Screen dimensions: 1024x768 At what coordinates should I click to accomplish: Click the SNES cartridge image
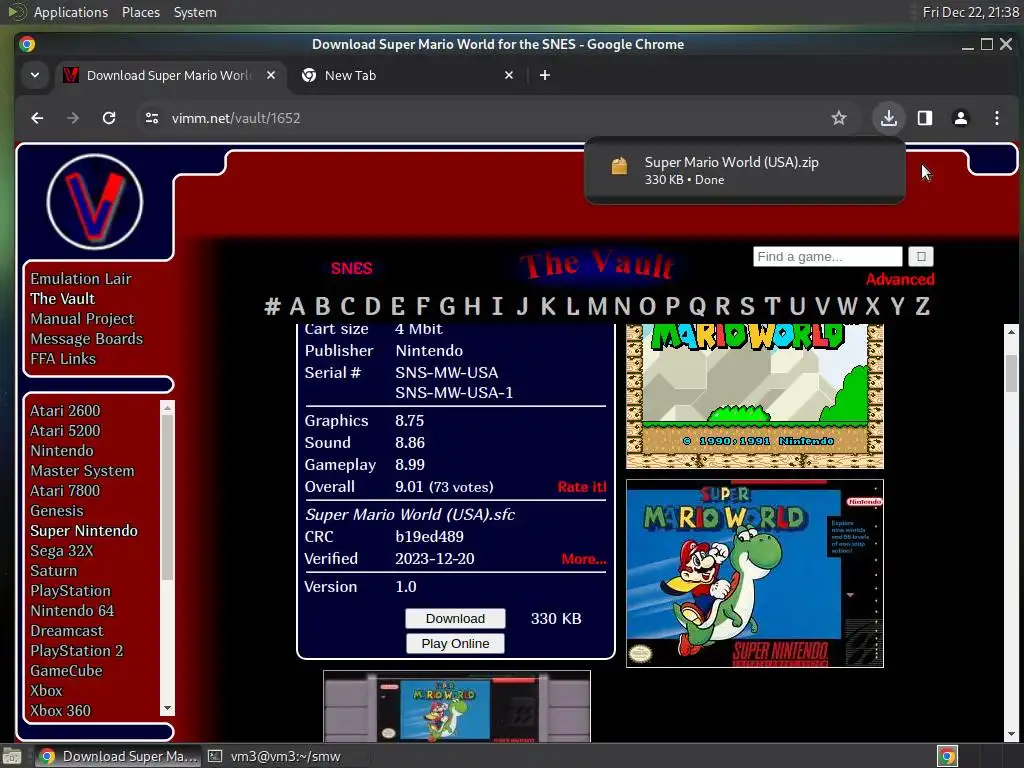point(456,706)
